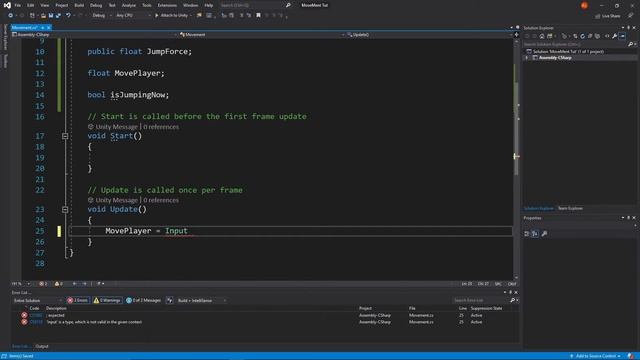Open the Debug menu

click(96, 5)
